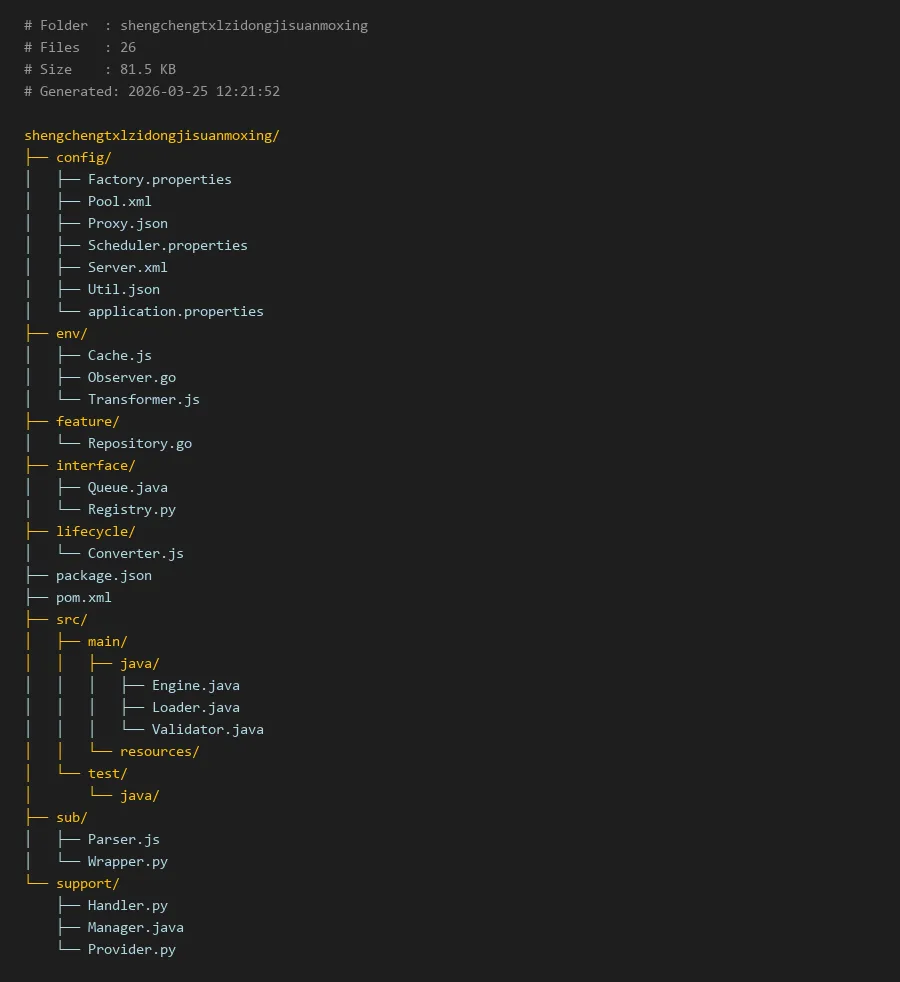Open the application.properties file

pyautogui.click(x=175, y=311)
